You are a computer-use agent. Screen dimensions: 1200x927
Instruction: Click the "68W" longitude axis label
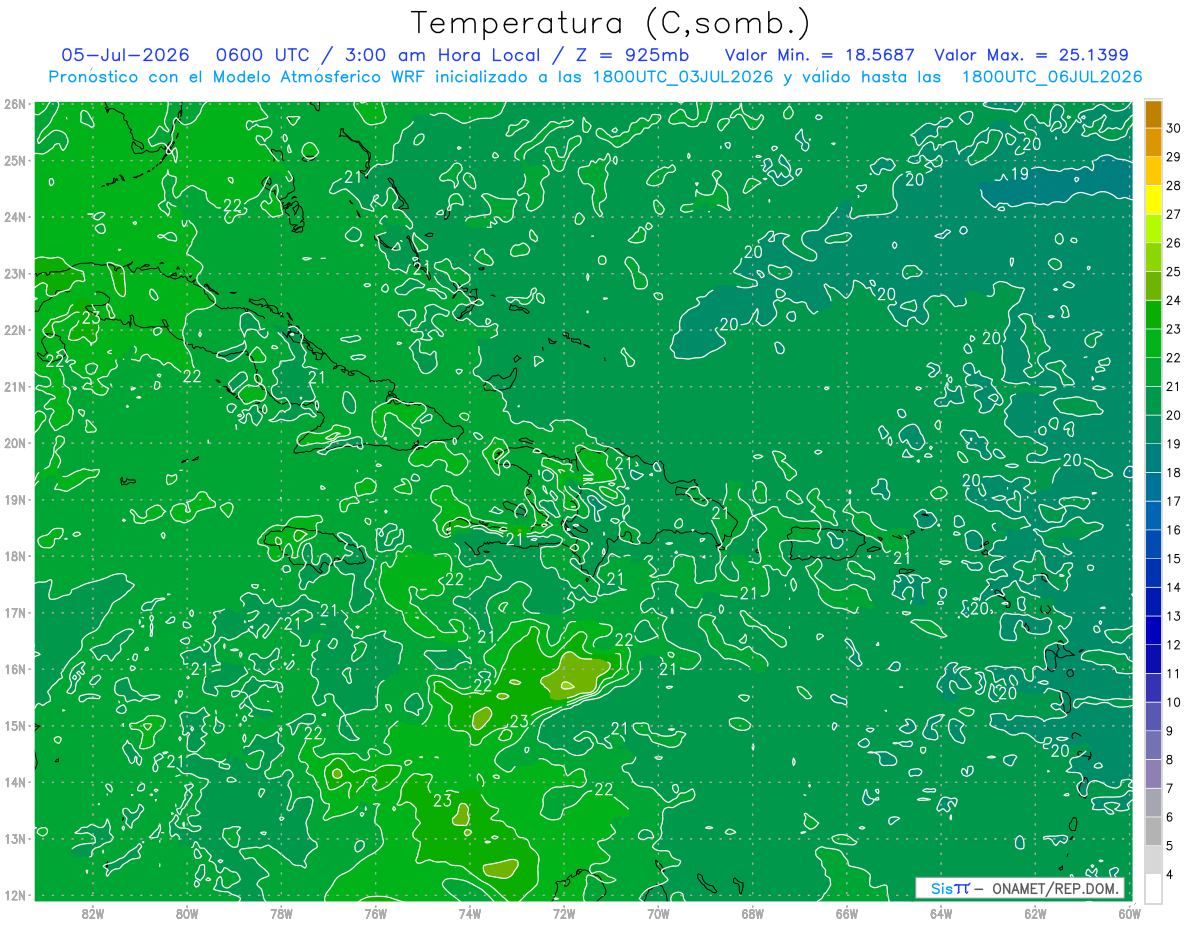click(753, 913)
